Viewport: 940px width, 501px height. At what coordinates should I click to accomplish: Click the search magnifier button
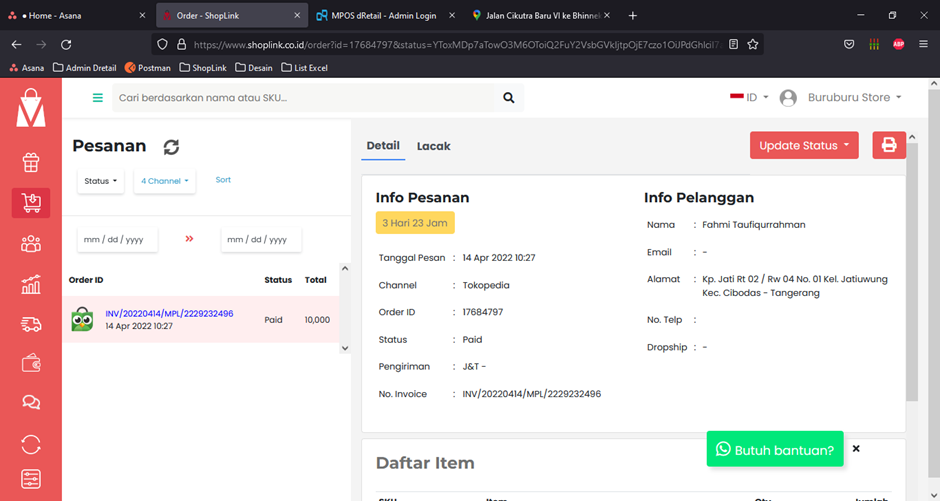pyautogui.click(x=509, y=98)
